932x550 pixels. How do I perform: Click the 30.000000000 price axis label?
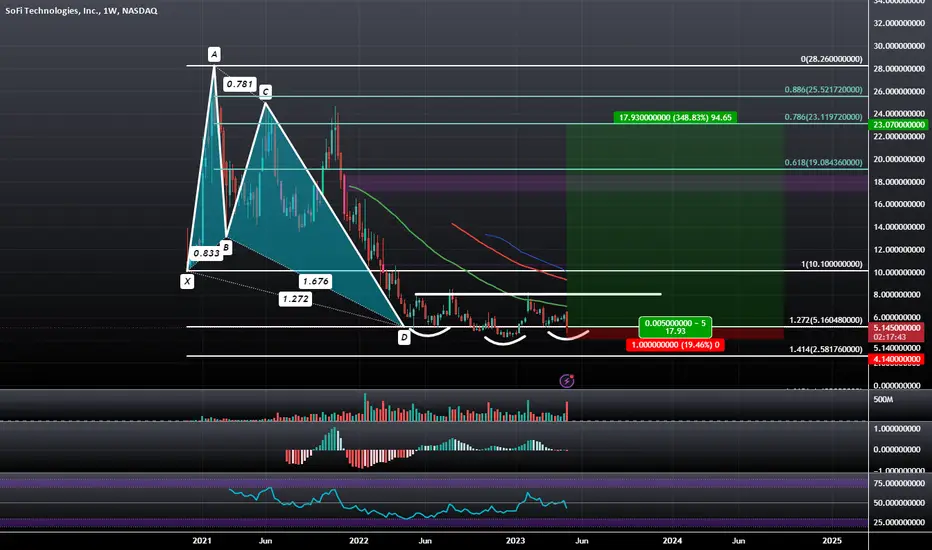pyautogui.click(x=899, y=46)
